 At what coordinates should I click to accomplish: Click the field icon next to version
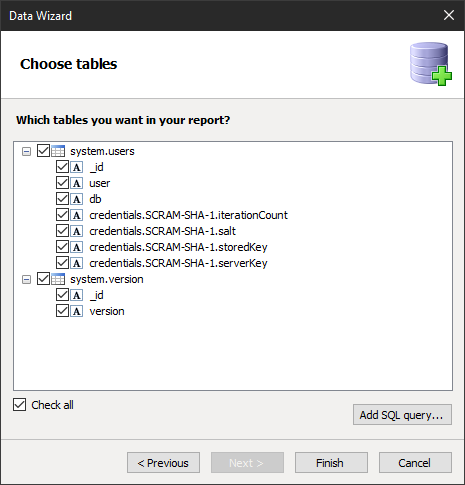(77, 311)
